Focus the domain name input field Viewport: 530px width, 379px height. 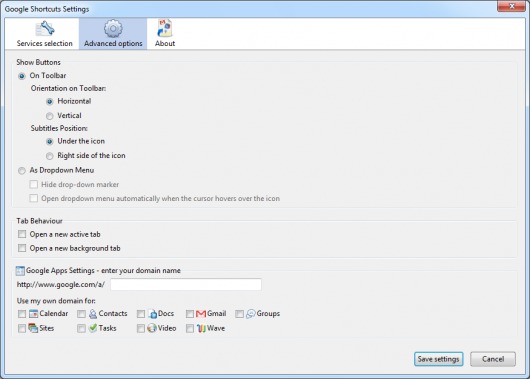pyautogui.click(x=186, y=284)
